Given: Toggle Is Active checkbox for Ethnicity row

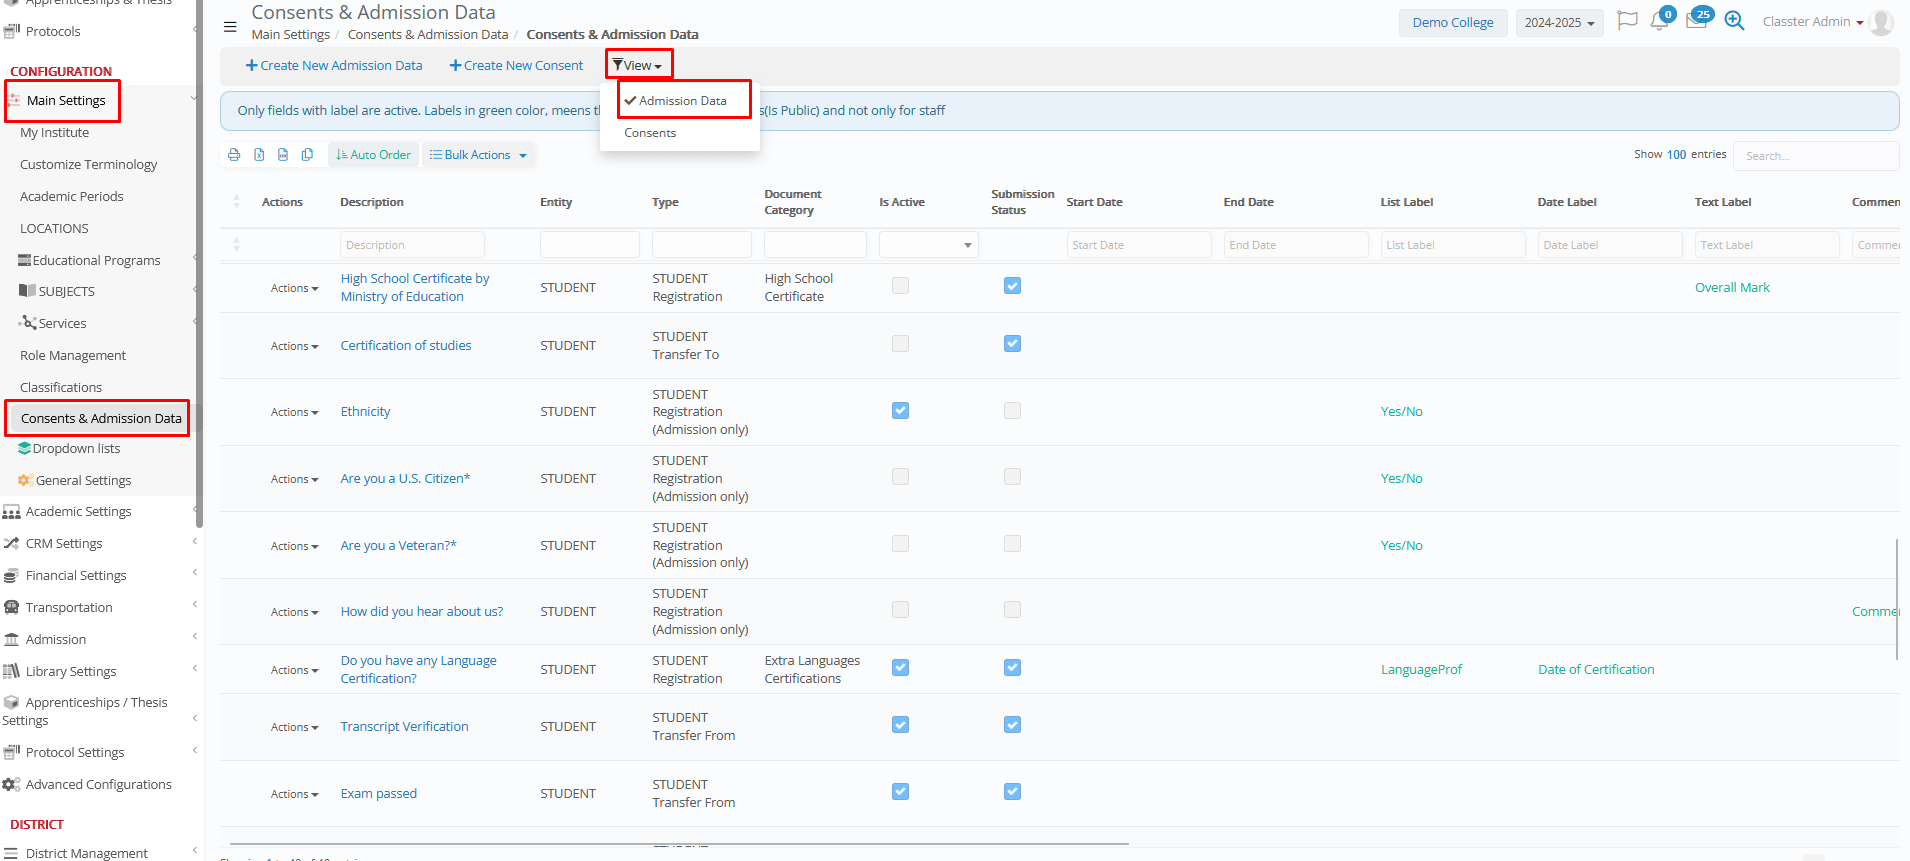Looking at the screenshot, I should coord(900,411).
